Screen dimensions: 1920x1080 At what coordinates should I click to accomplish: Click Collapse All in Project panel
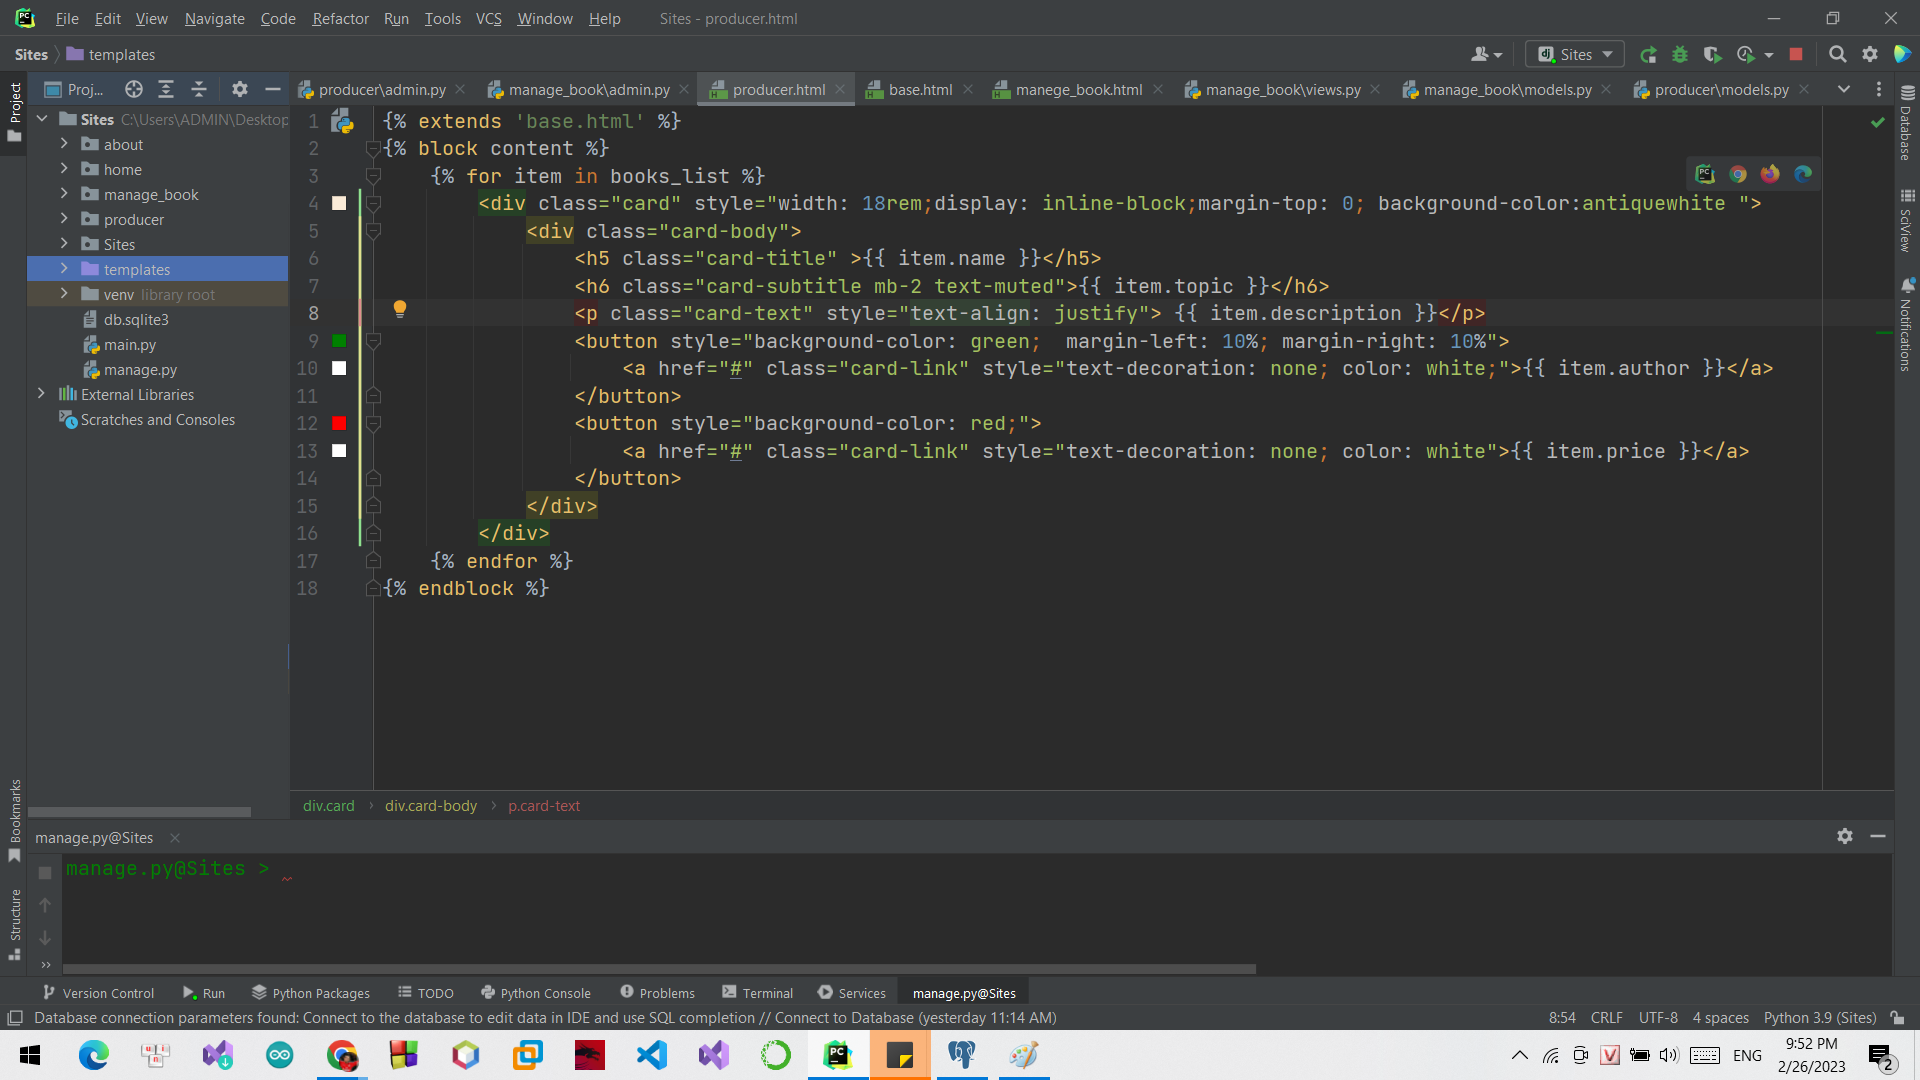199,89
